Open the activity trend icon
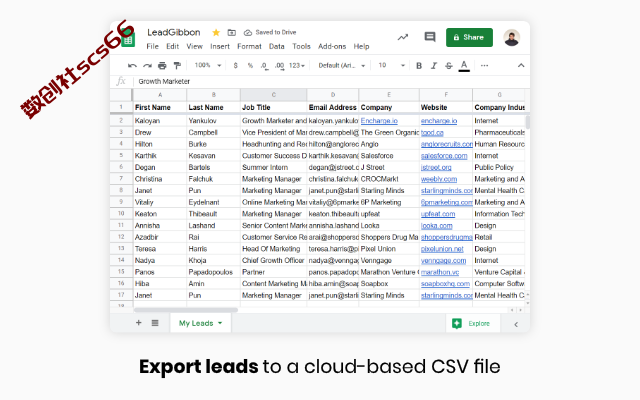The height and width of the screenshot is (400, 640). point(403,38)
